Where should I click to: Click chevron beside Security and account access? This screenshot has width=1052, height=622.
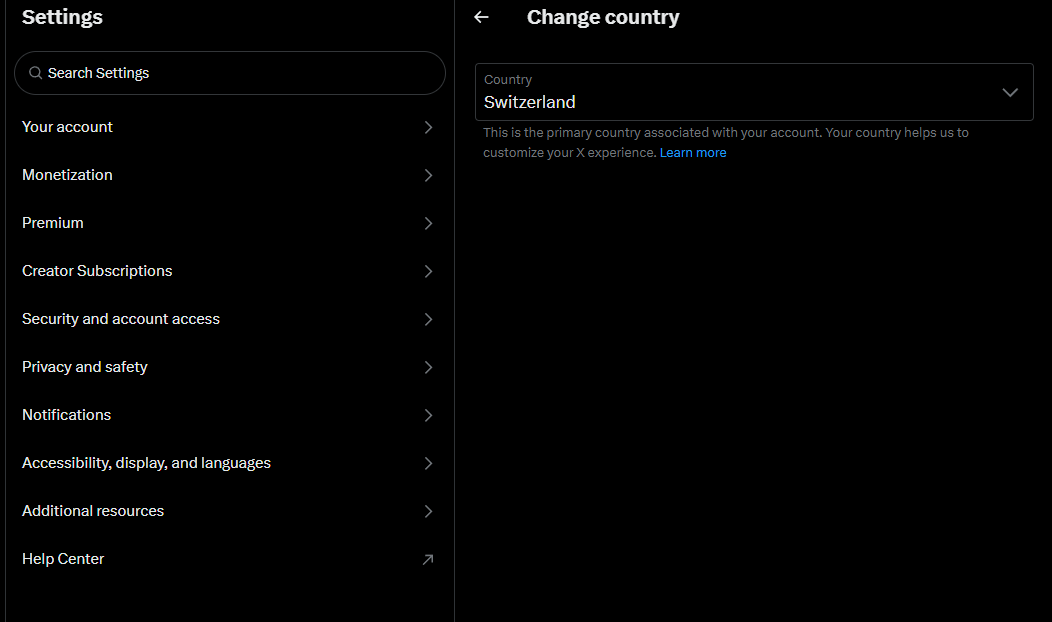(428, 319)
